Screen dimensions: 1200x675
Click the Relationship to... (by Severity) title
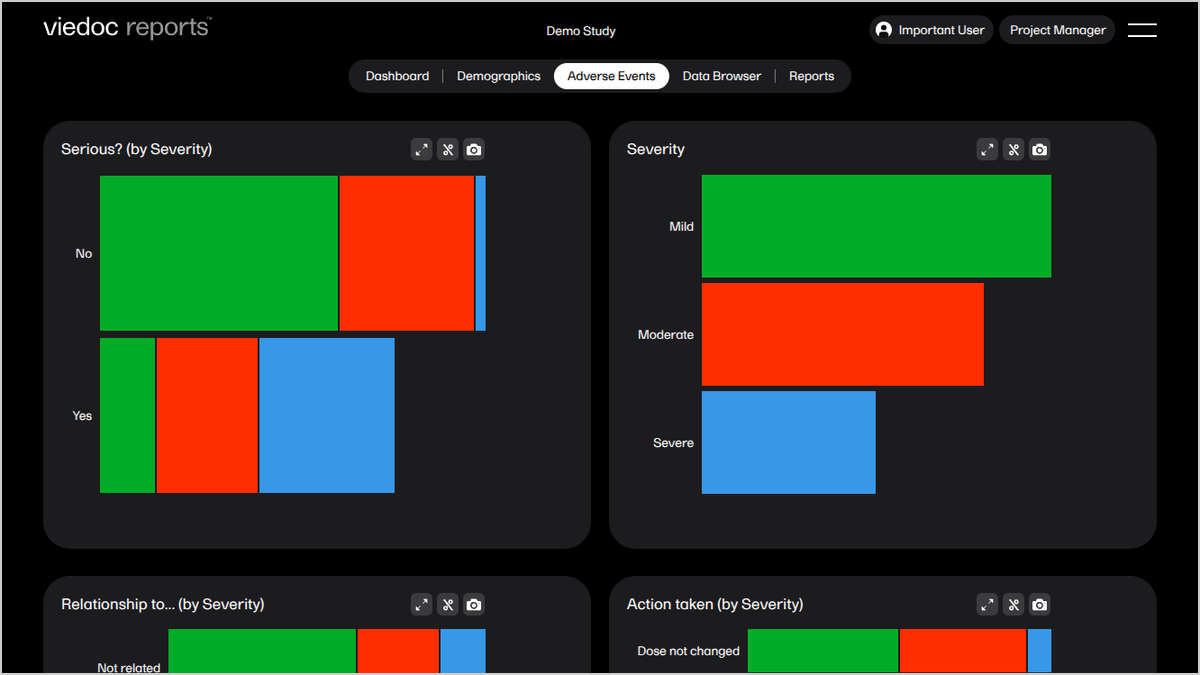coord(163,604)
